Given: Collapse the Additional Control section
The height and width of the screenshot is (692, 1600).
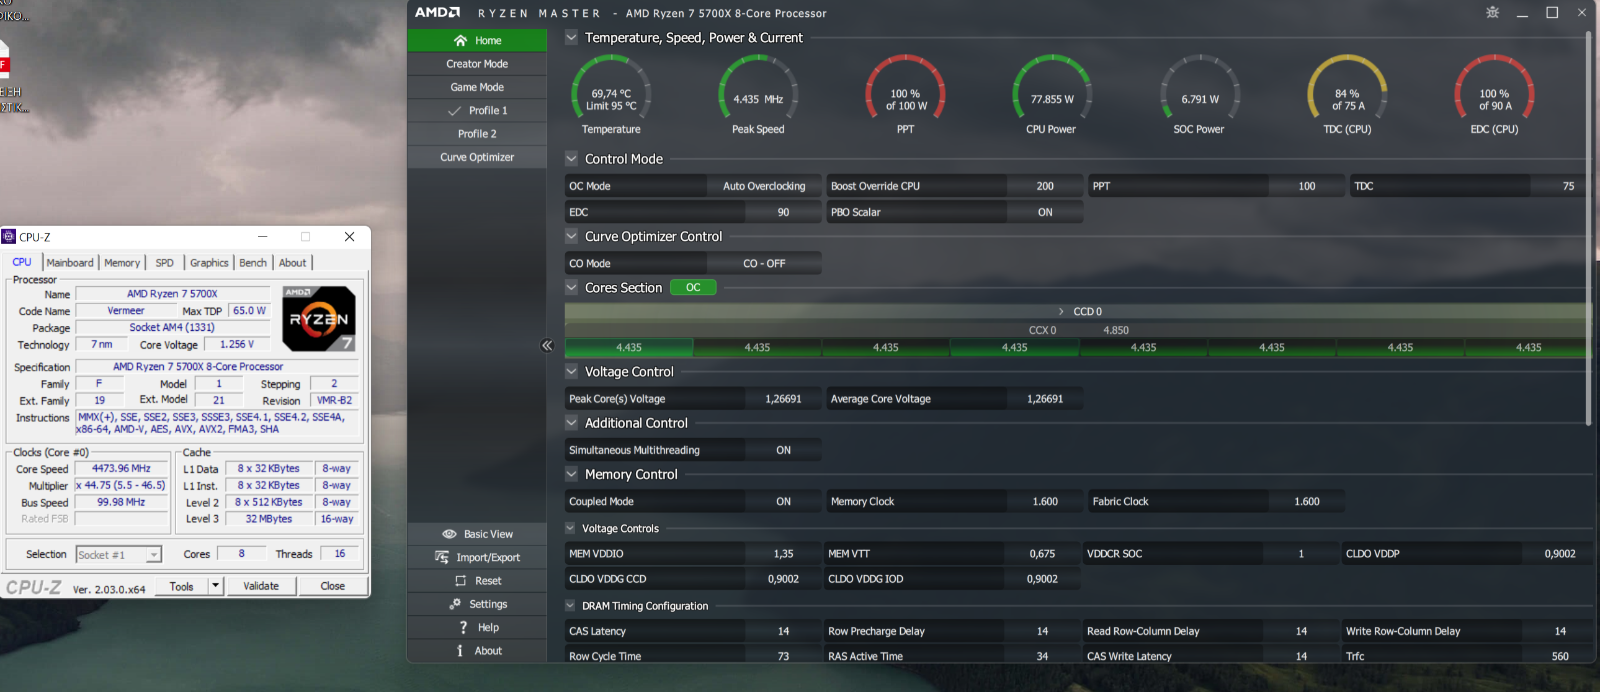Looking at the screenshot, I should click(572, 423).
